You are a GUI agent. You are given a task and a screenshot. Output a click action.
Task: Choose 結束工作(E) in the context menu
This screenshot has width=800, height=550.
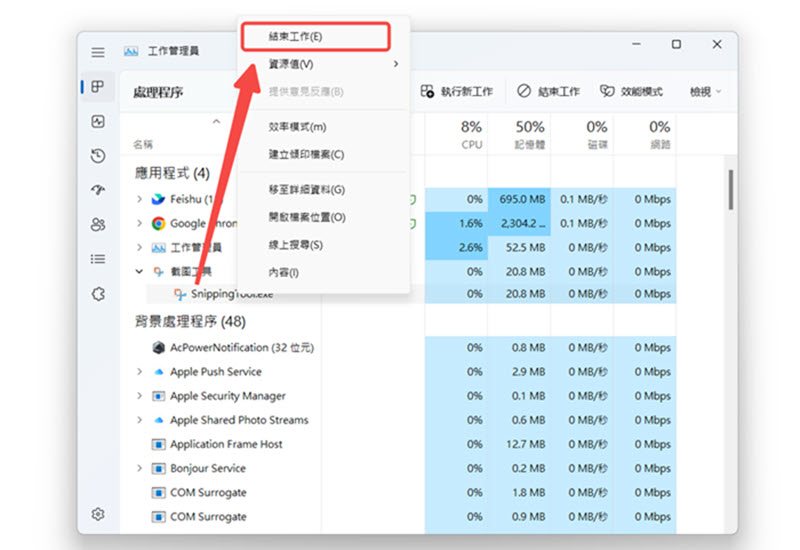click(315, 37)
